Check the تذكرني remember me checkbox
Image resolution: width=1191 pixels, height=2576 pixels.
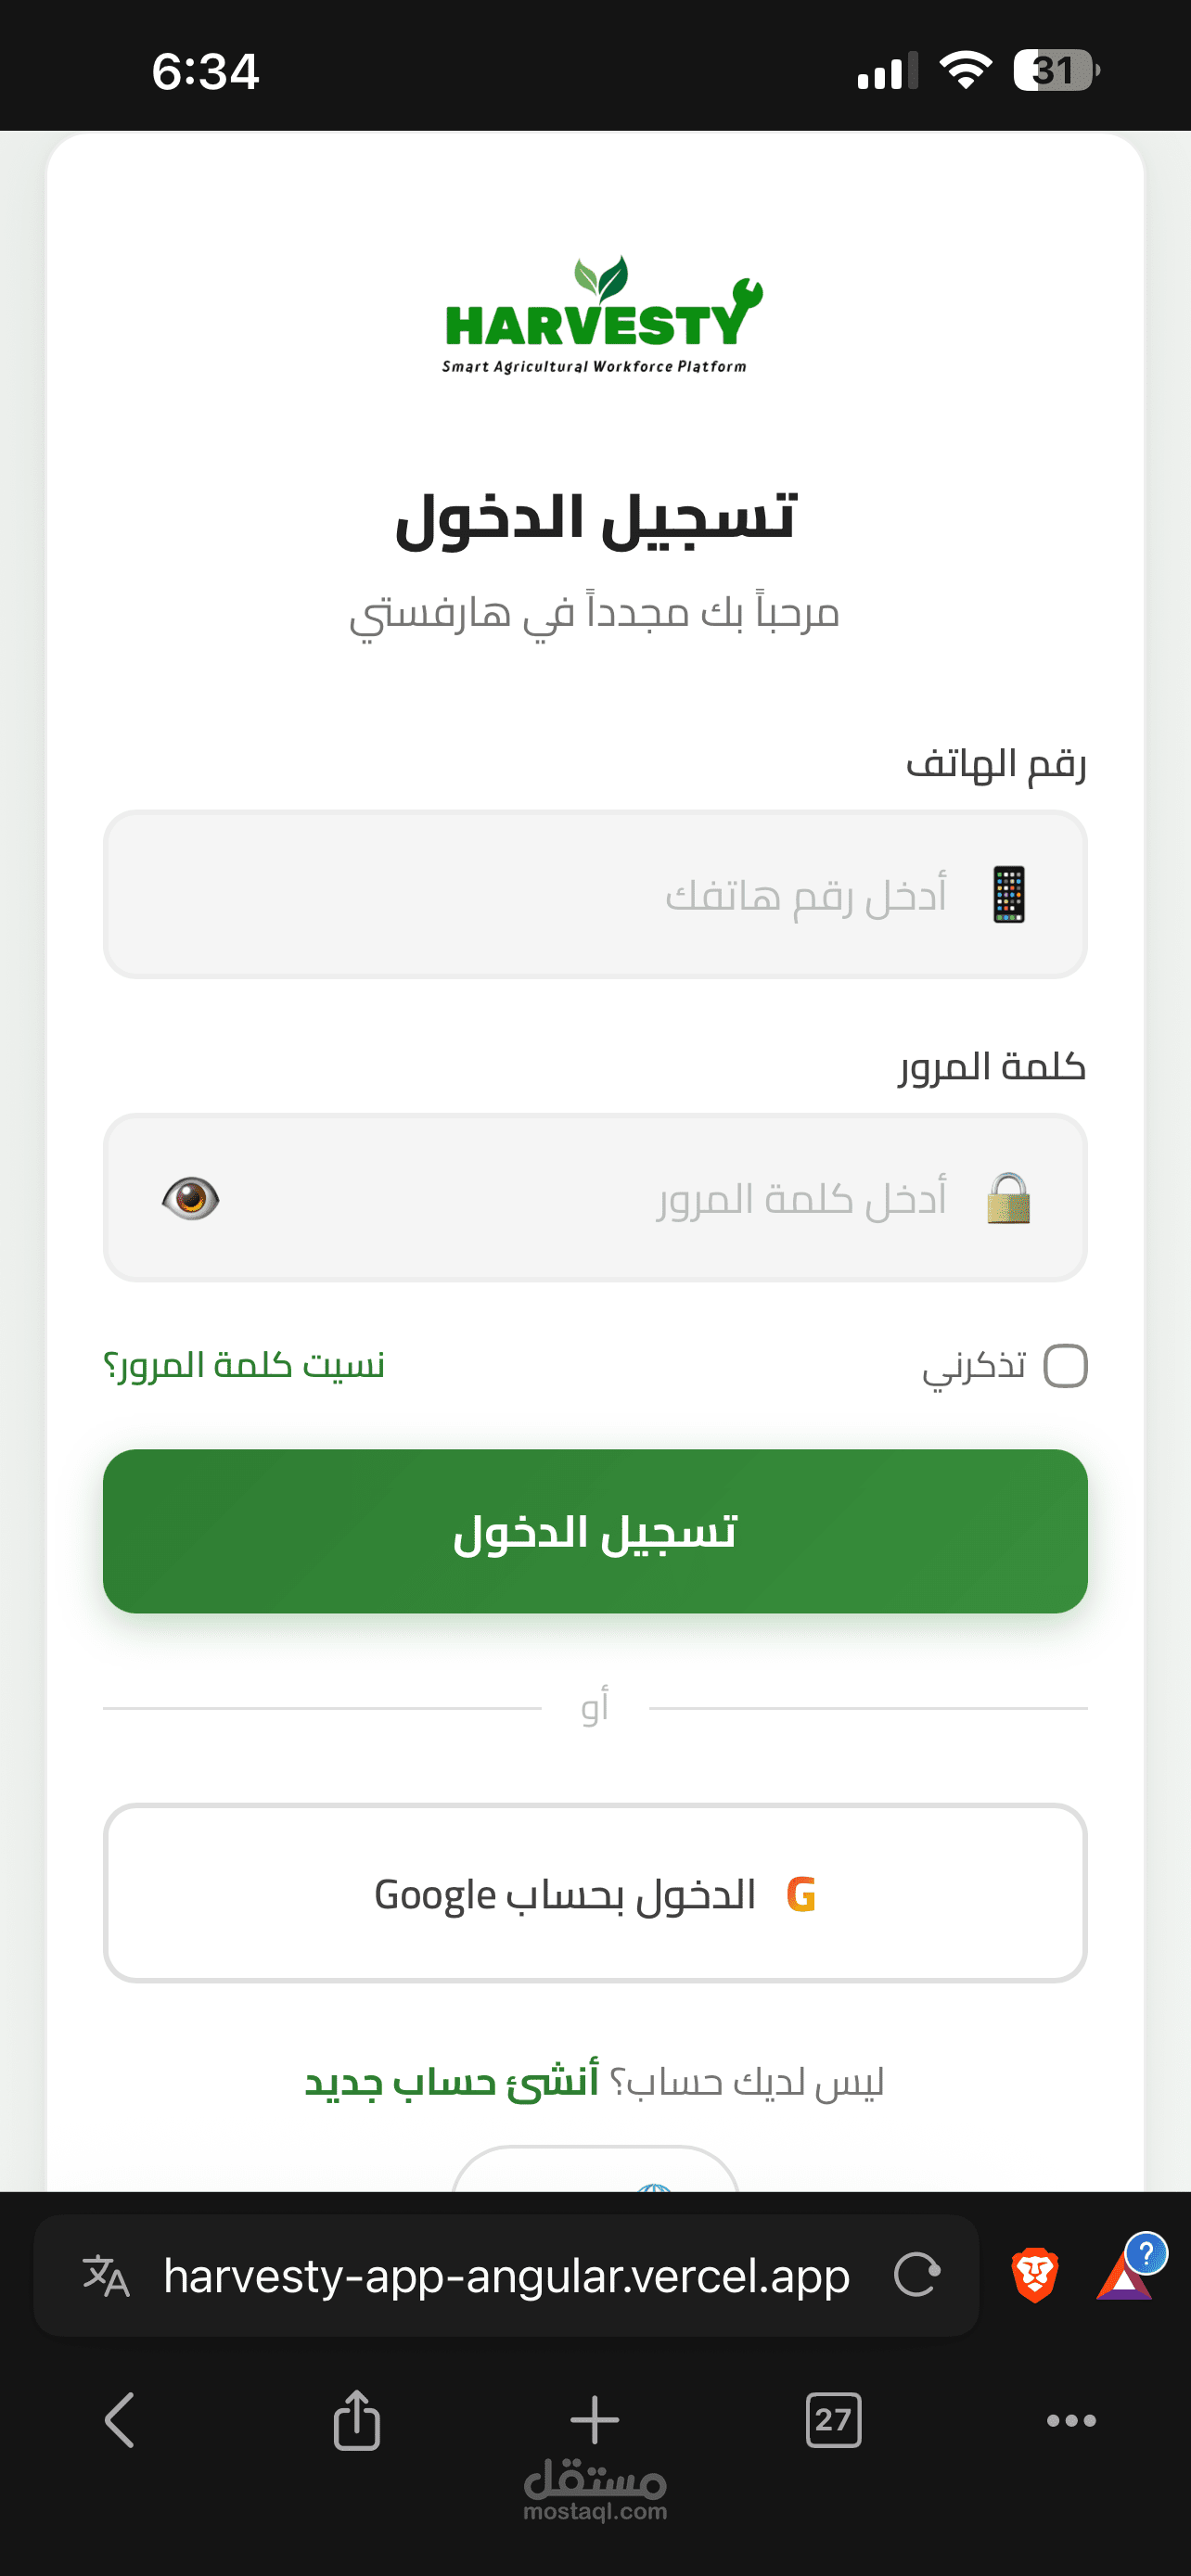[1065, 1366]
